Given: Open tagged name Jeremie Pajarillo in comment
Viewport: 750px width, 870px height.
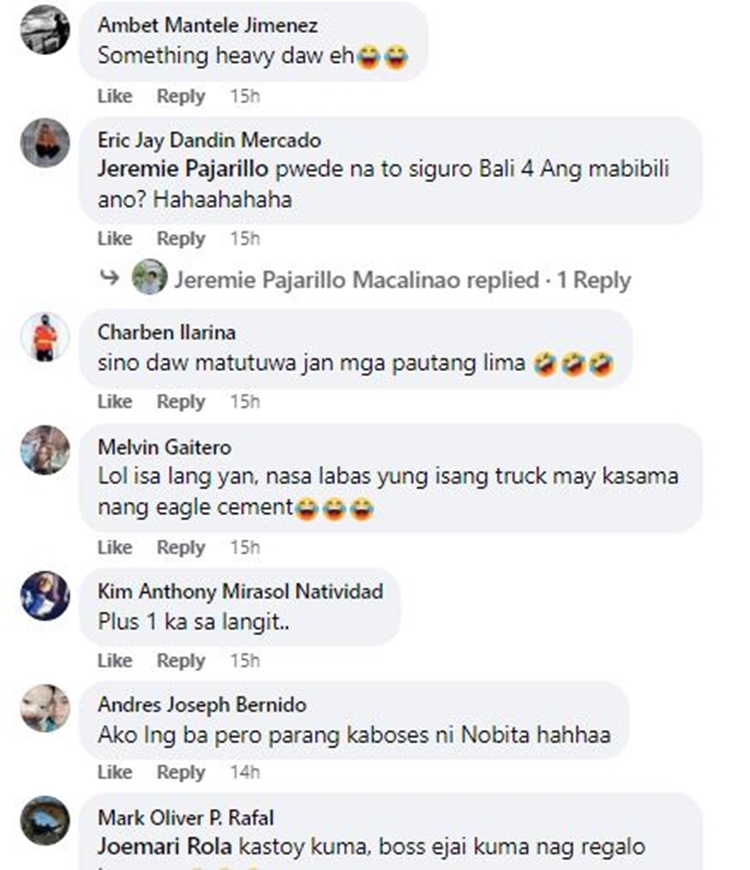Looking at the screenshot, I should [x=183, y=169].
